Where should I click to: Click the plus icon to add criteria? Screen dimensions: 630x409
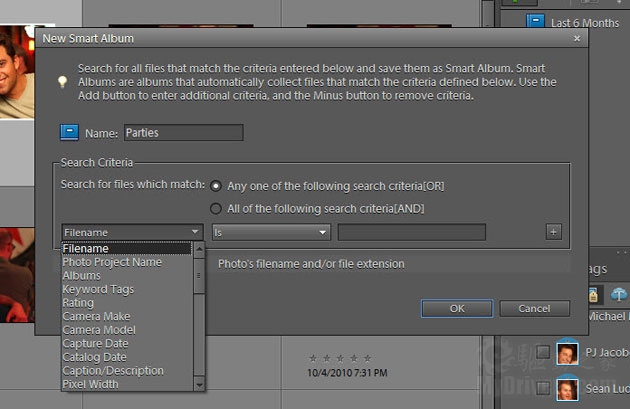(553, 232)
